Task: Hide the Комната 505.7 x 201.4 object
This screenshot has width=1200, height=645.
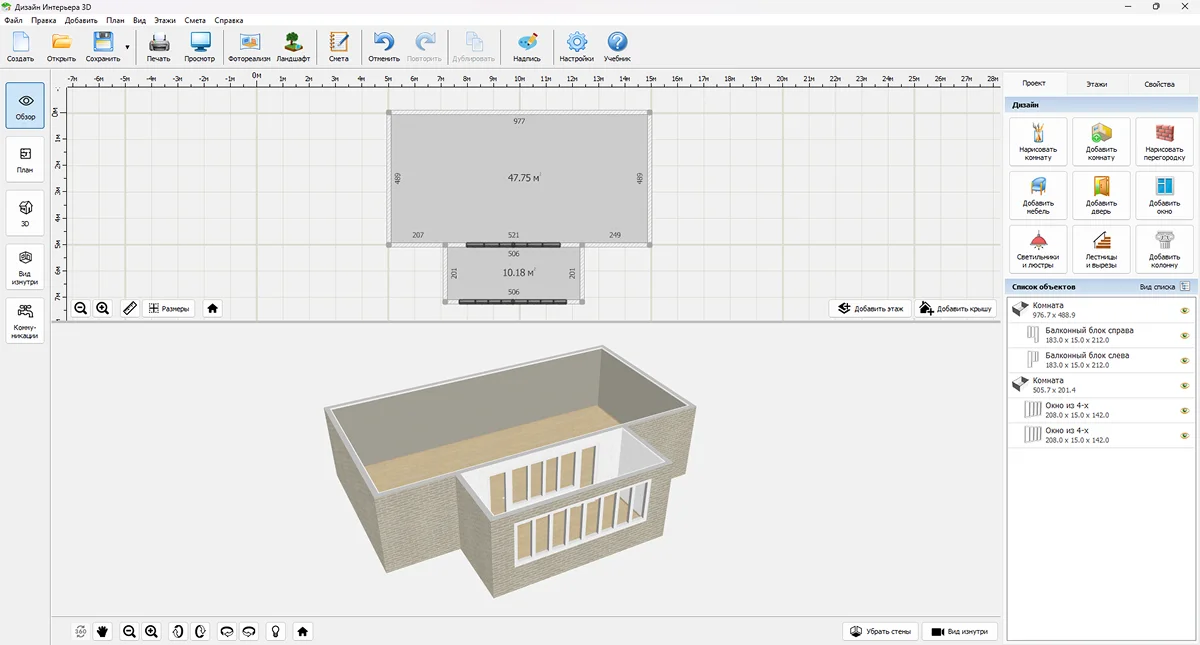Action: tap(1185, 385)
